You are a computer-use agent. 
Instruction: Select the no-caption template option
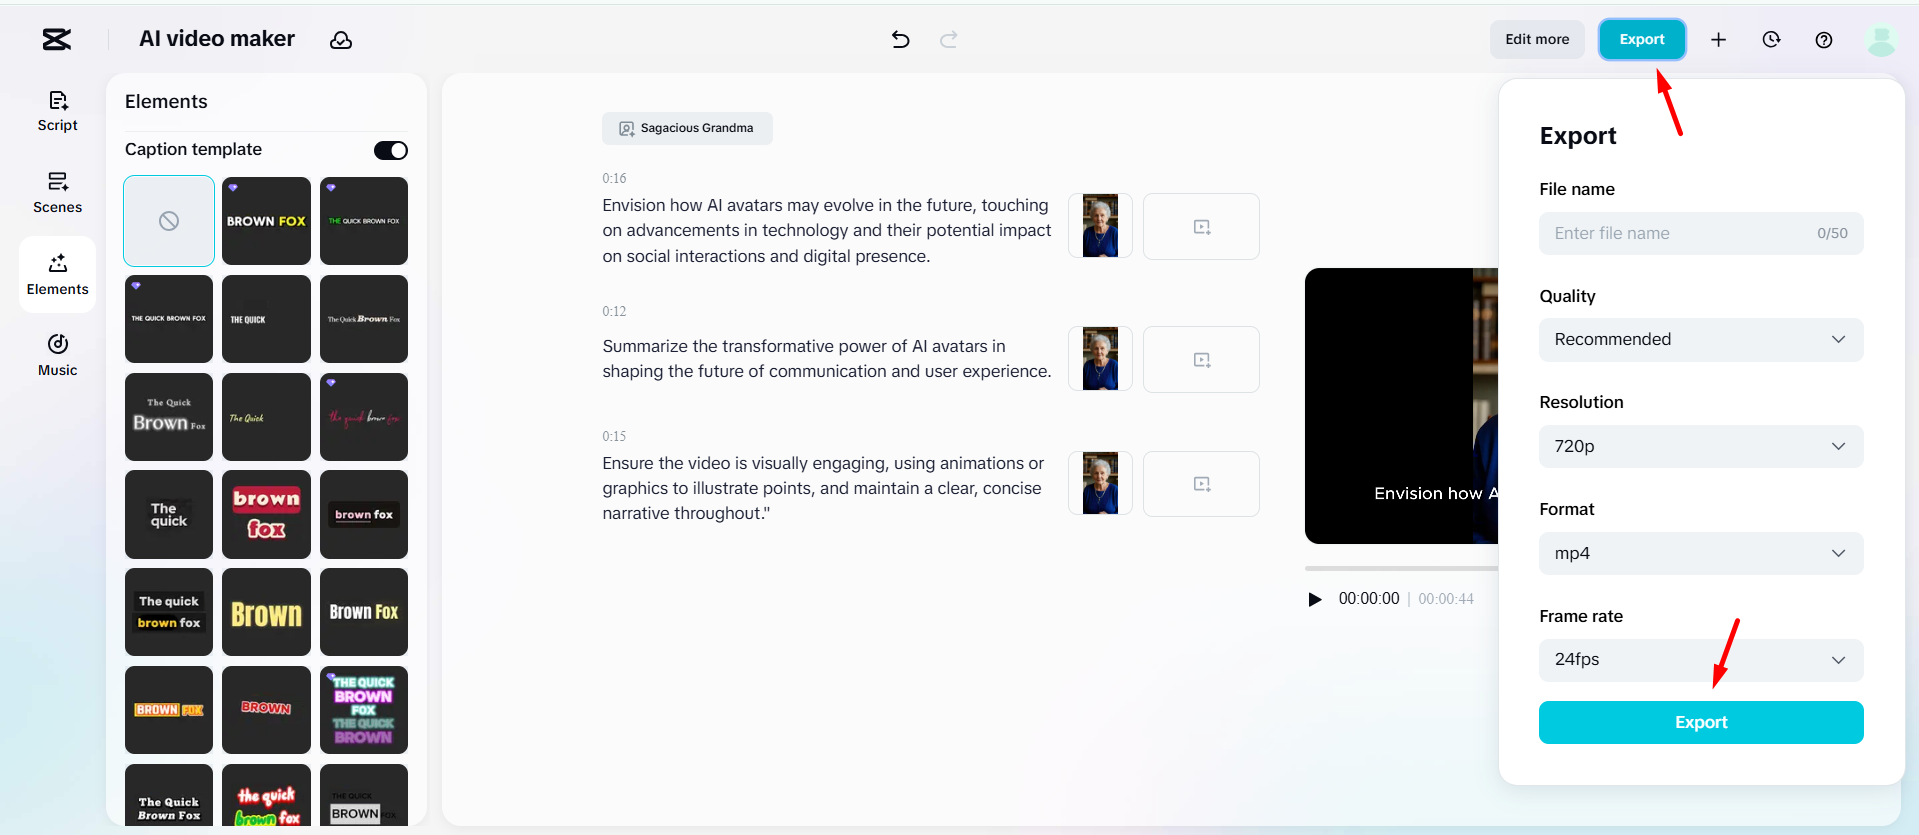coord(169,221)
